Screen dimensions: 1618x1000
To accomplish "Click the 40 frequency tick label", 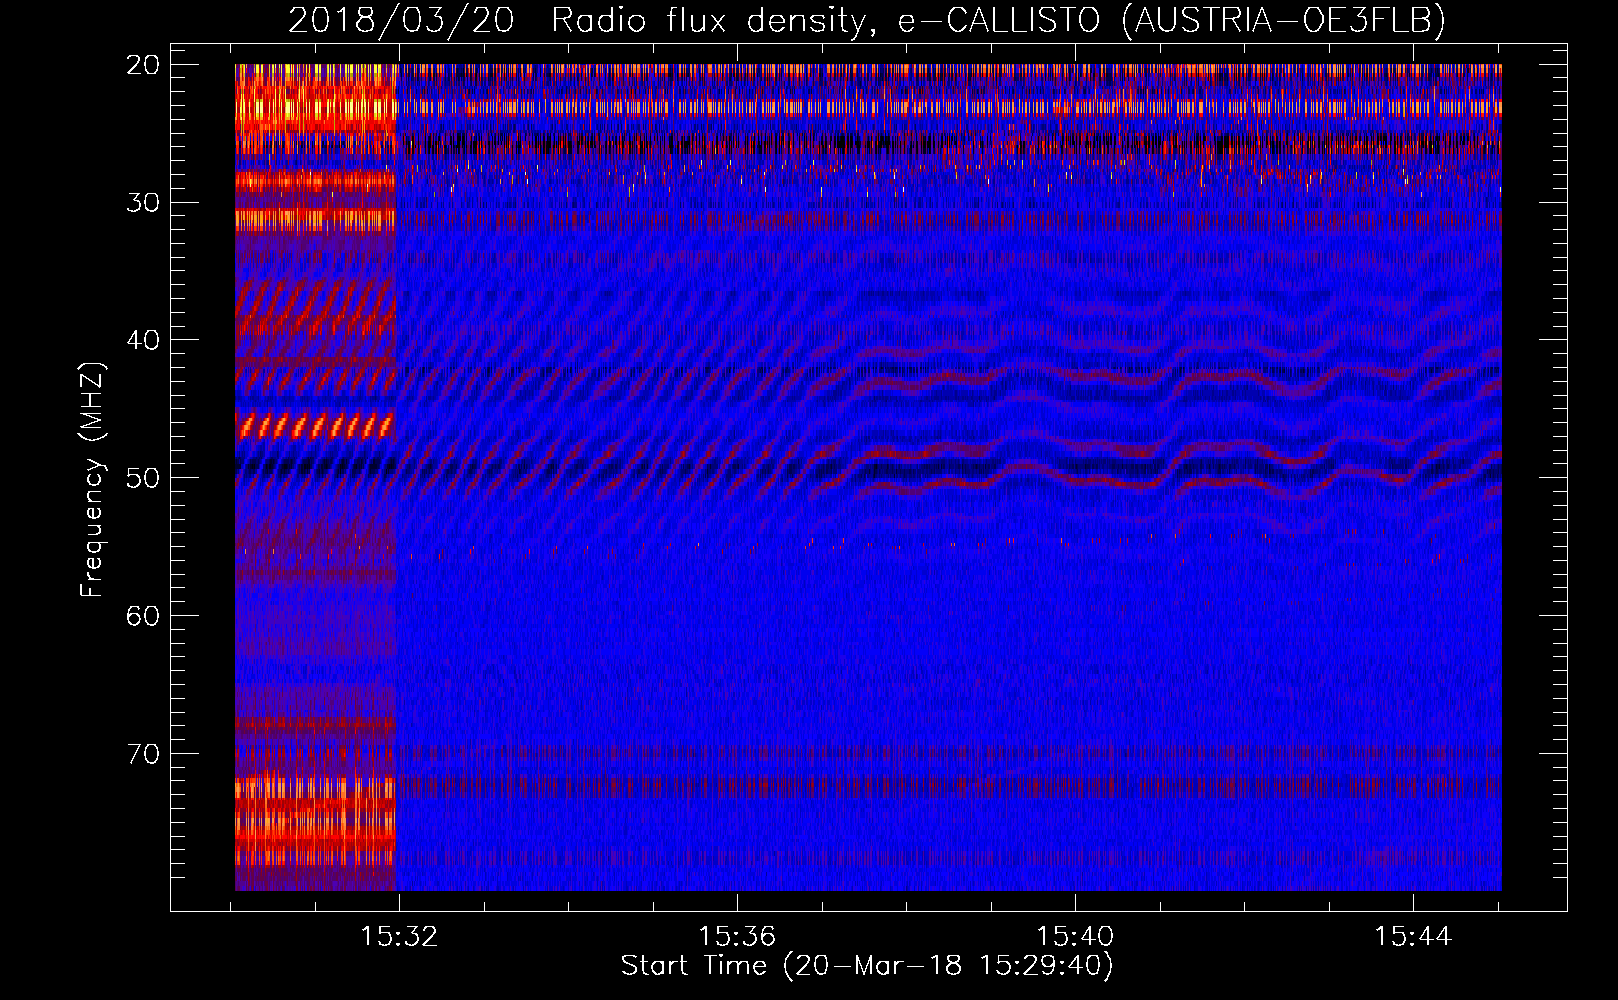I will [x=143, y=340].
